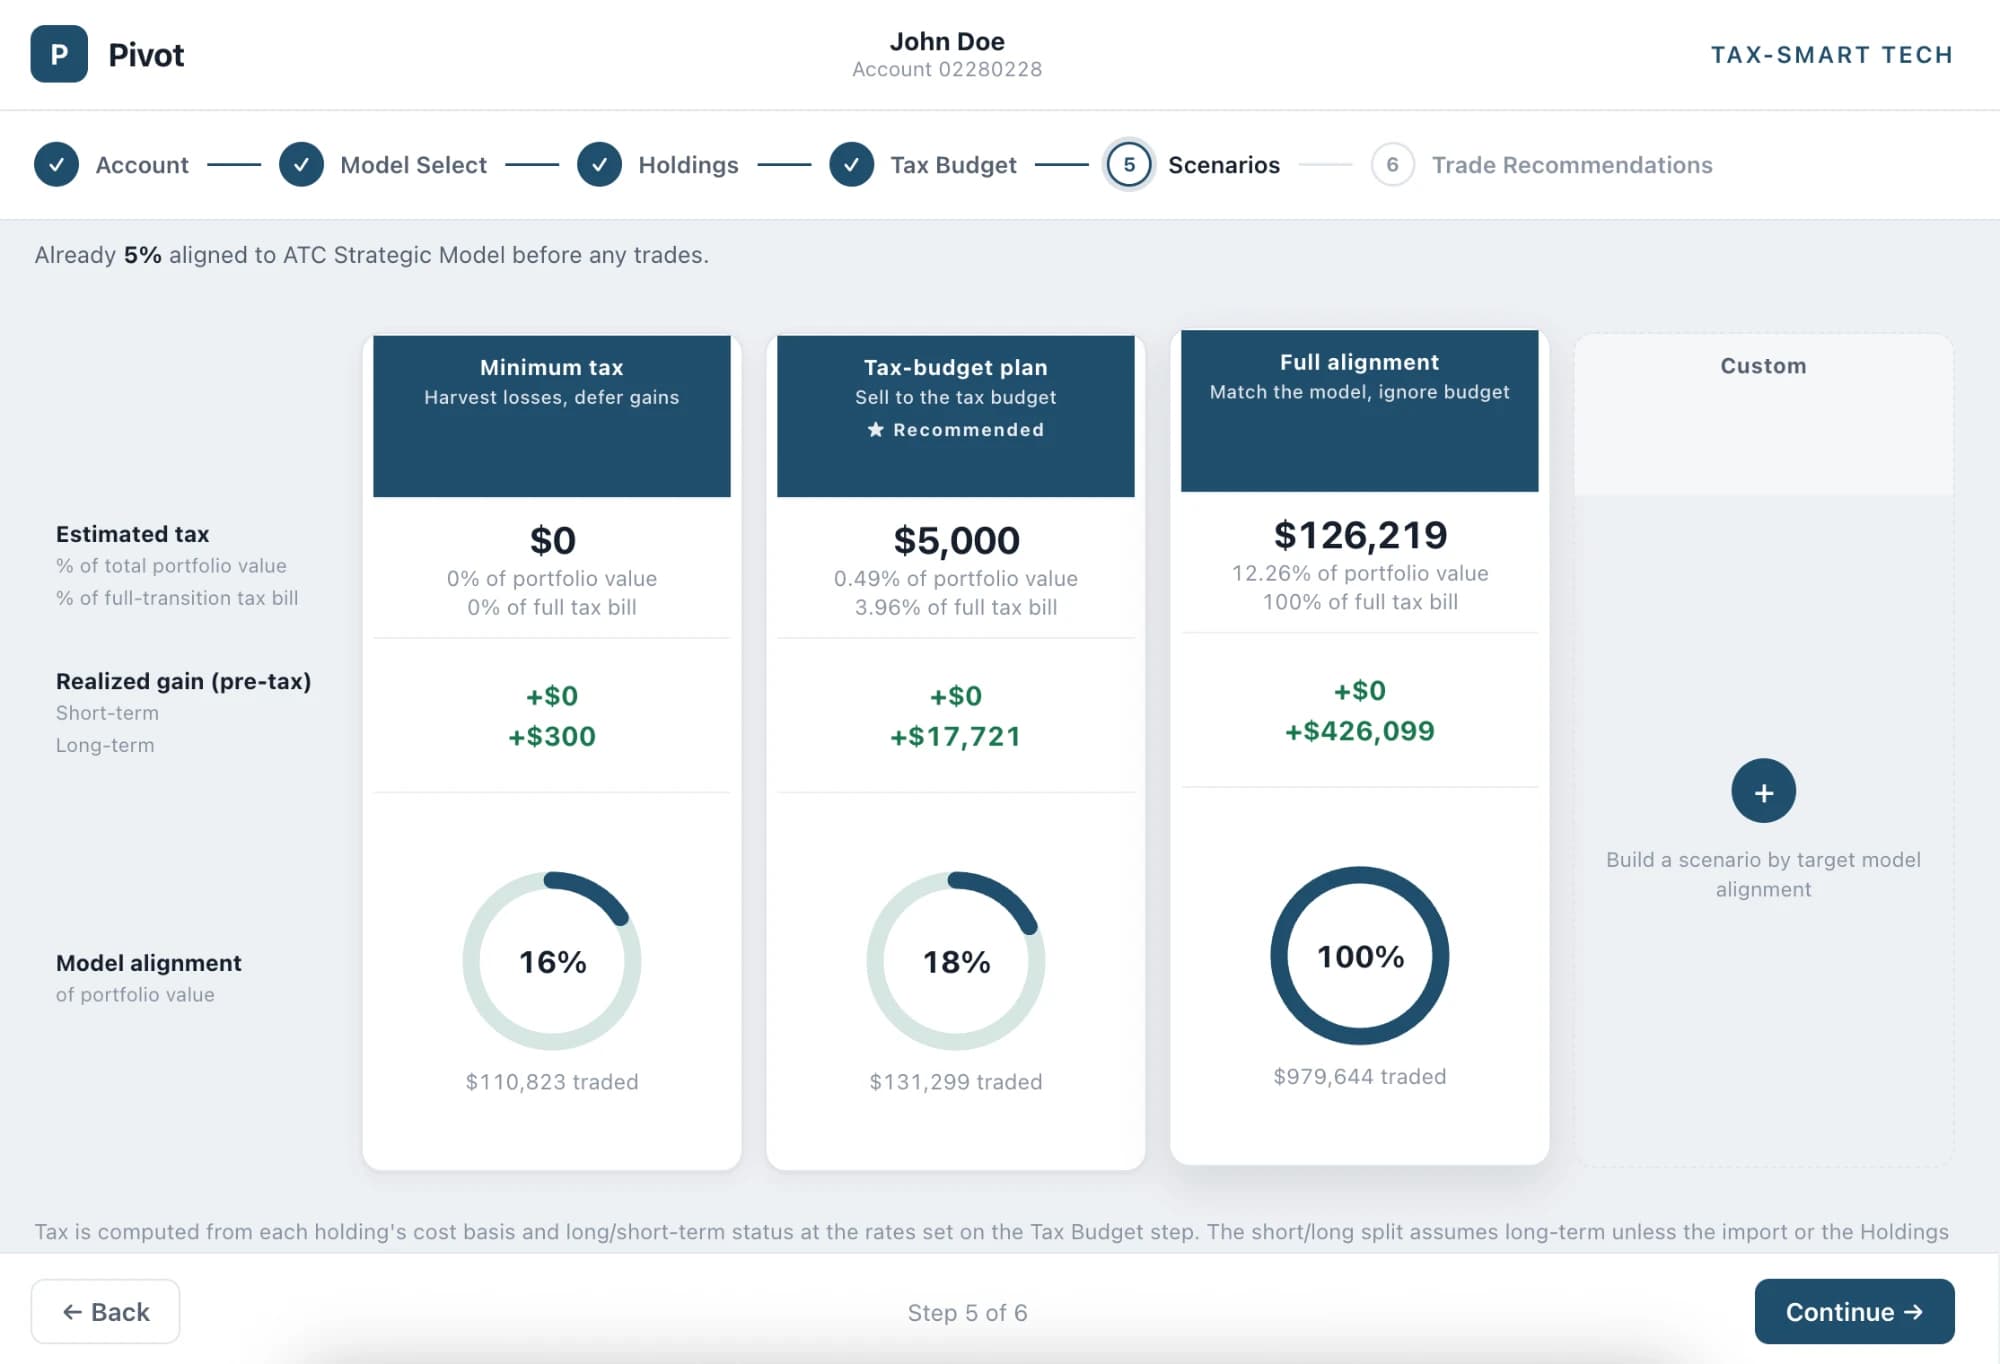The image size is (2000, 1364).
Task: Click the Model Select step checkmark icon
Action: coord(301,165)
